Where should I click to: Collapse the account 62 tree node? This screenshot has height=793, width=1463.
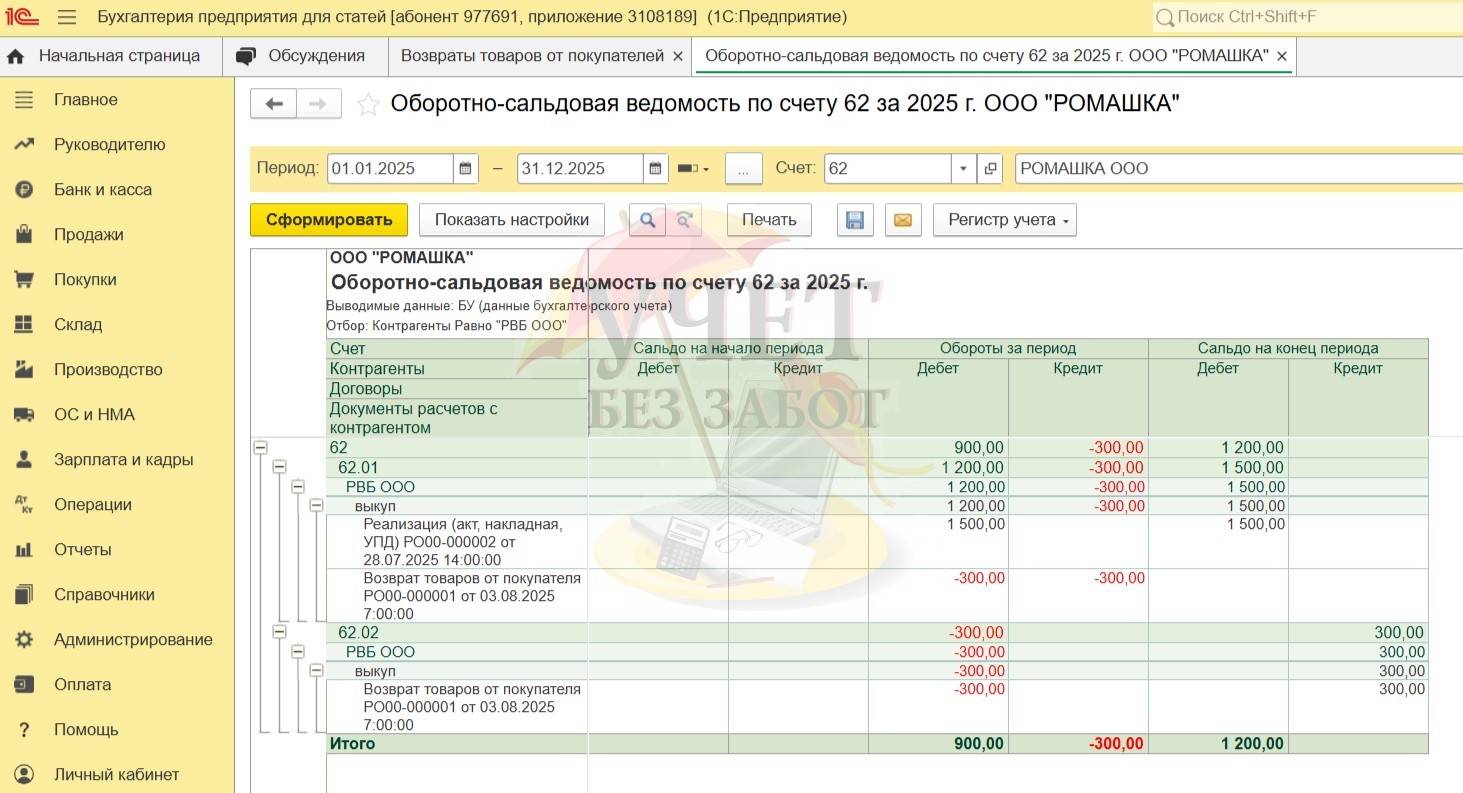(260, 448)
